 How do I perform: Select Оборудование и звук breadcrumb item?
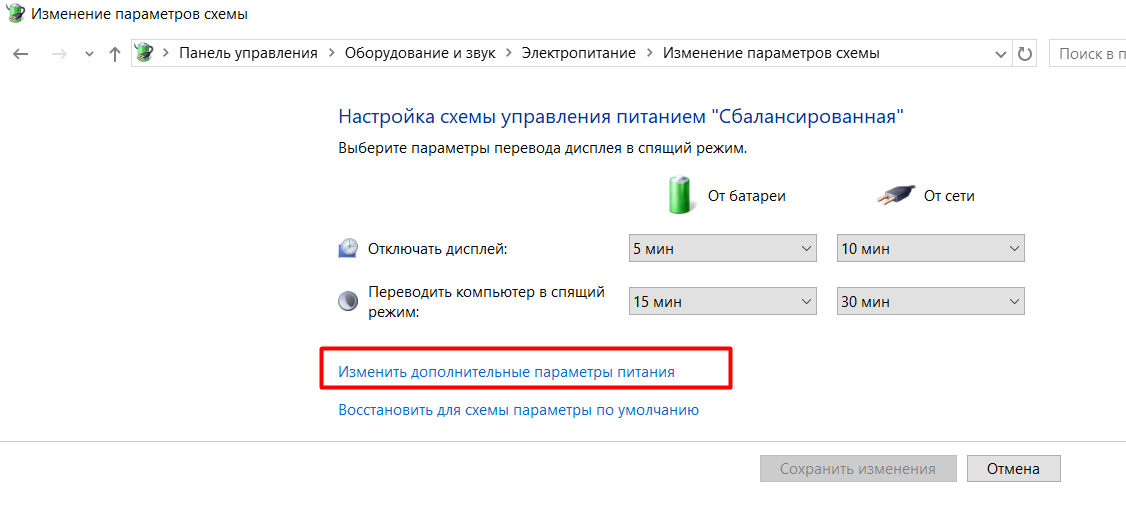420,53
